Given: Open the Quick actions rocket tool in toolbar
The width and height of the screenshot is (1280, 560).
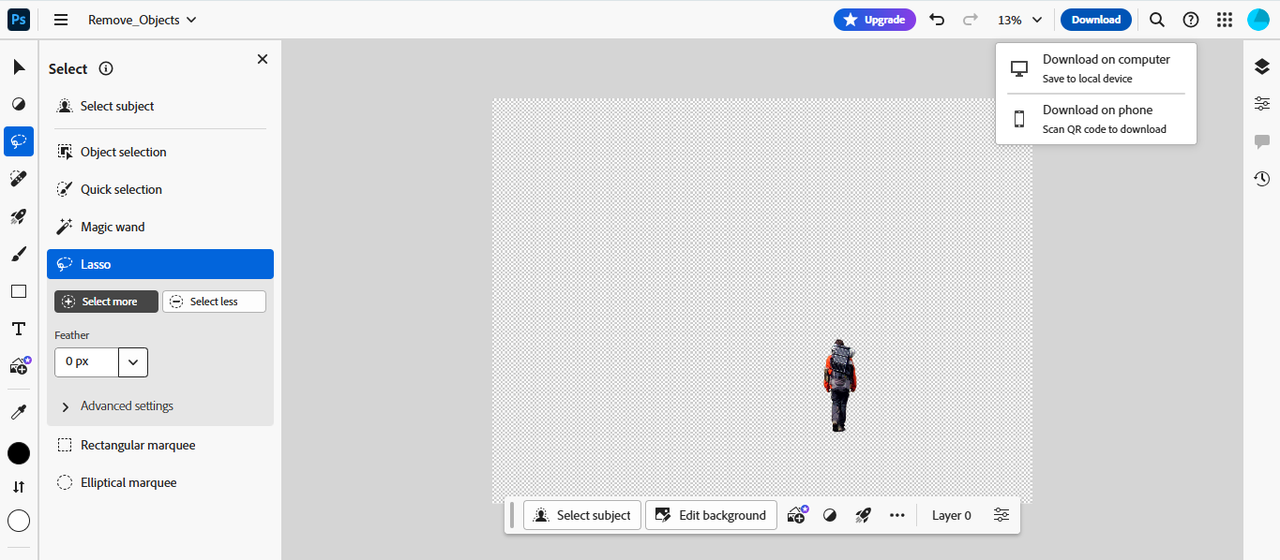Looking at the screenshot, I should (x=18, y=216).
